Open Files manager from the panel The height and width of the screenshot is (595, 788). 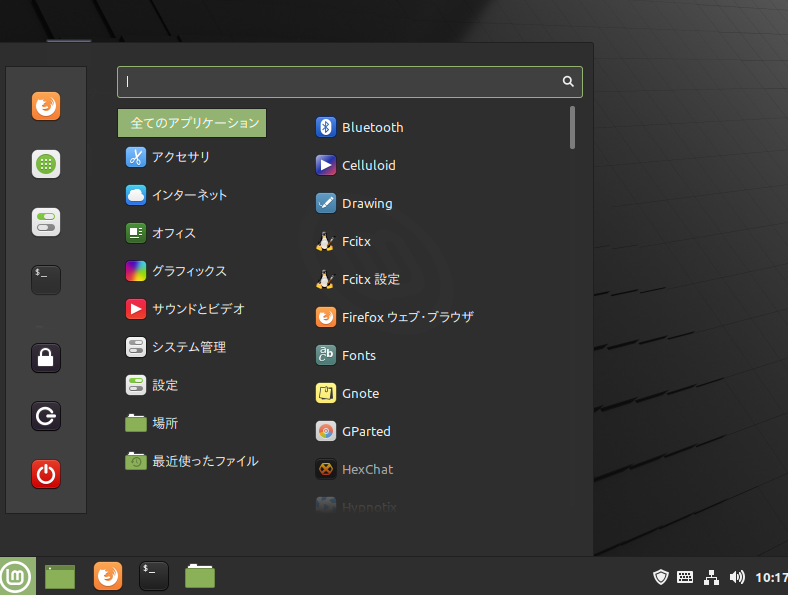pos(200,576)
